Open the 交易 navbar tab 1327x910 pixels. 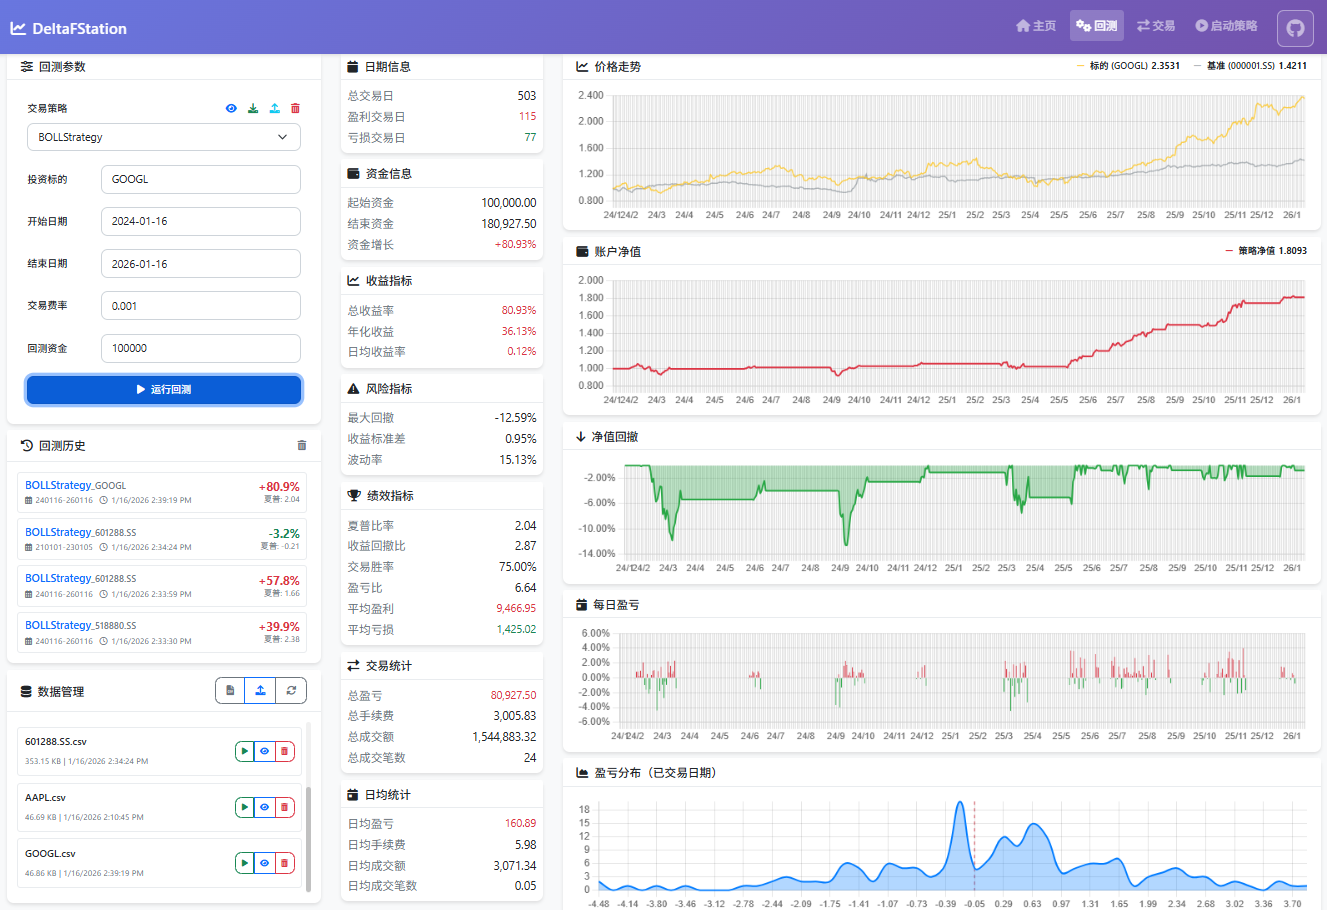(1156, 26)
